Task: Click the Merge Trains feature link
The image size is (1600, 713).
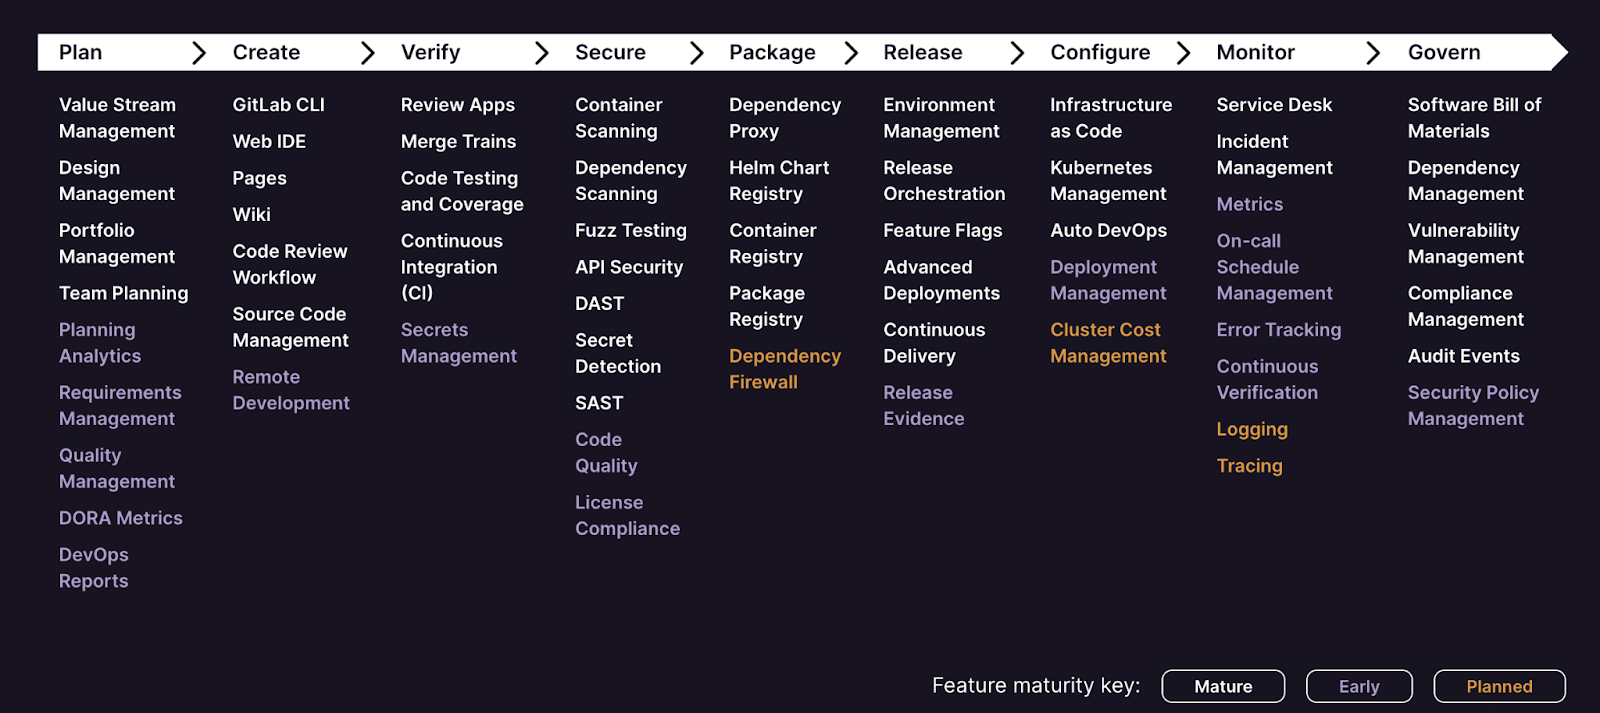Action: tap(458, 142)
